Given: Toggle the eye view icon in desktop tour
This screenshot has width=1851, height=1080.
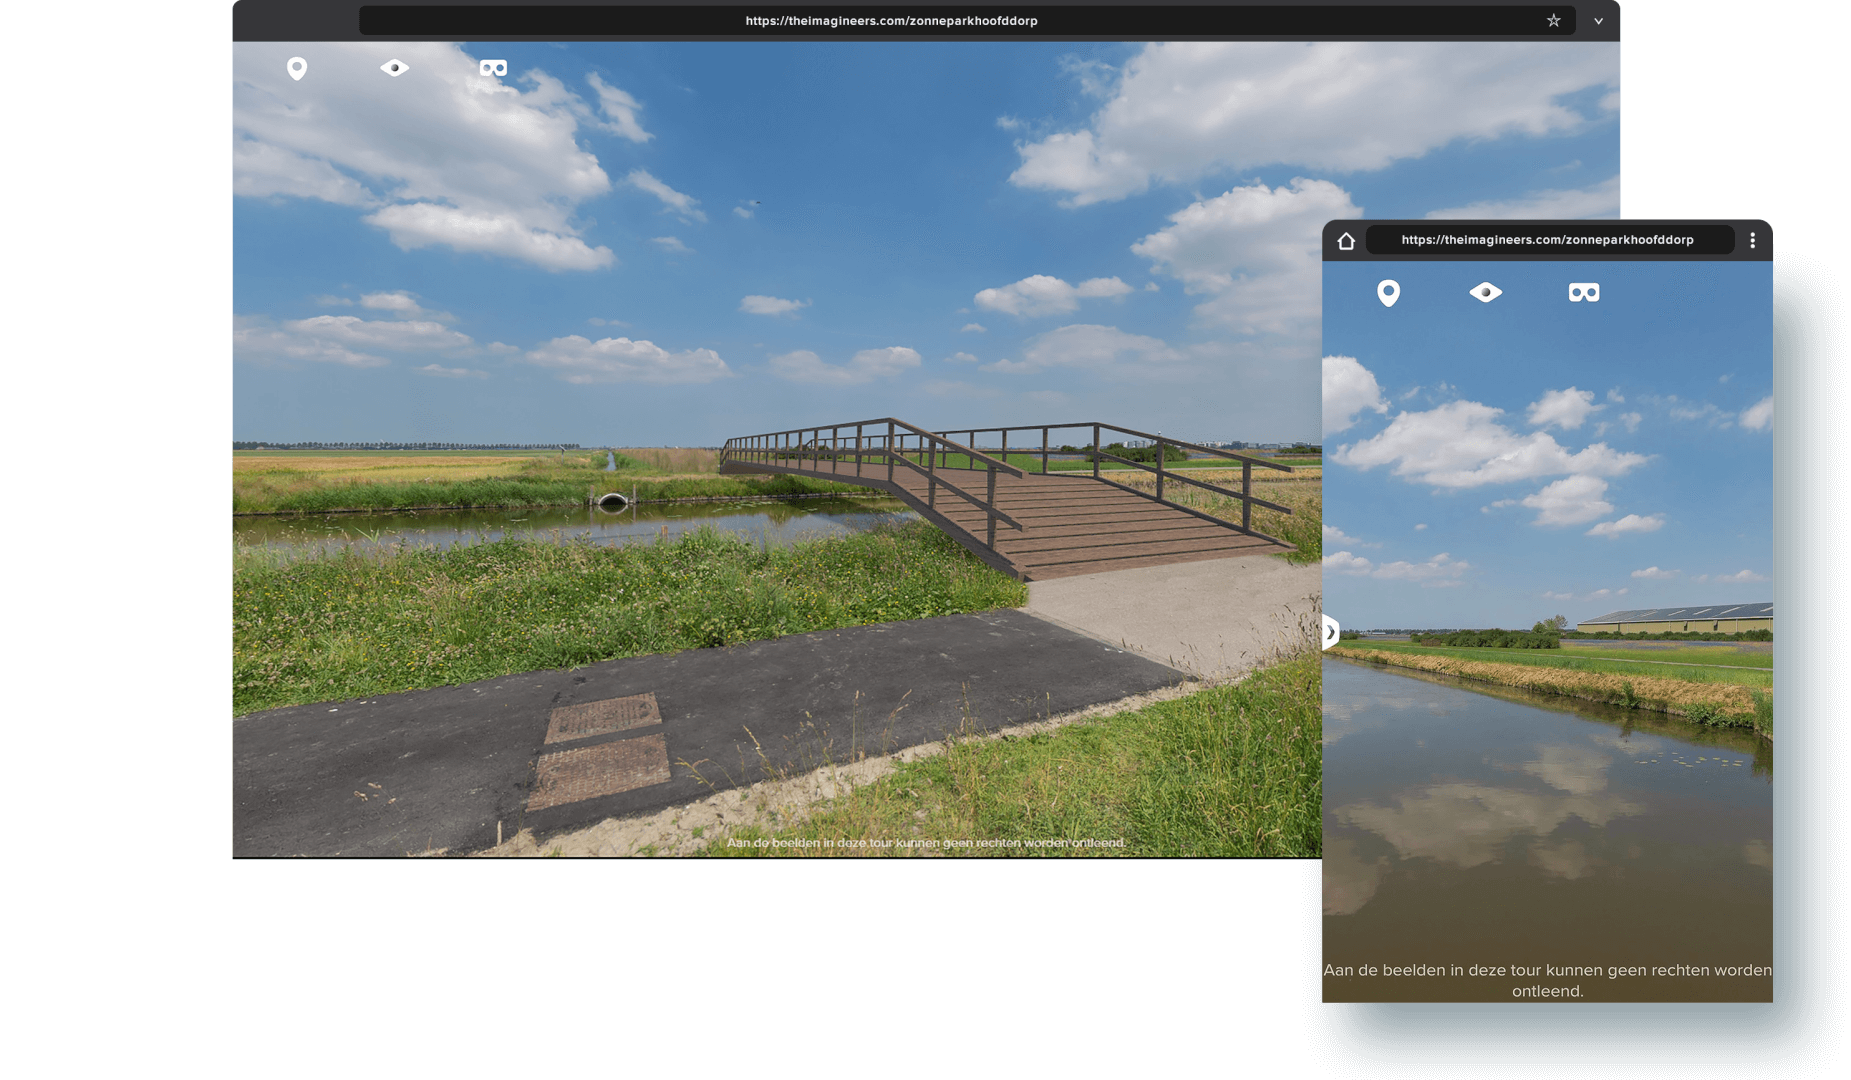Looking at the screenshot, I should tap(394, 68).
